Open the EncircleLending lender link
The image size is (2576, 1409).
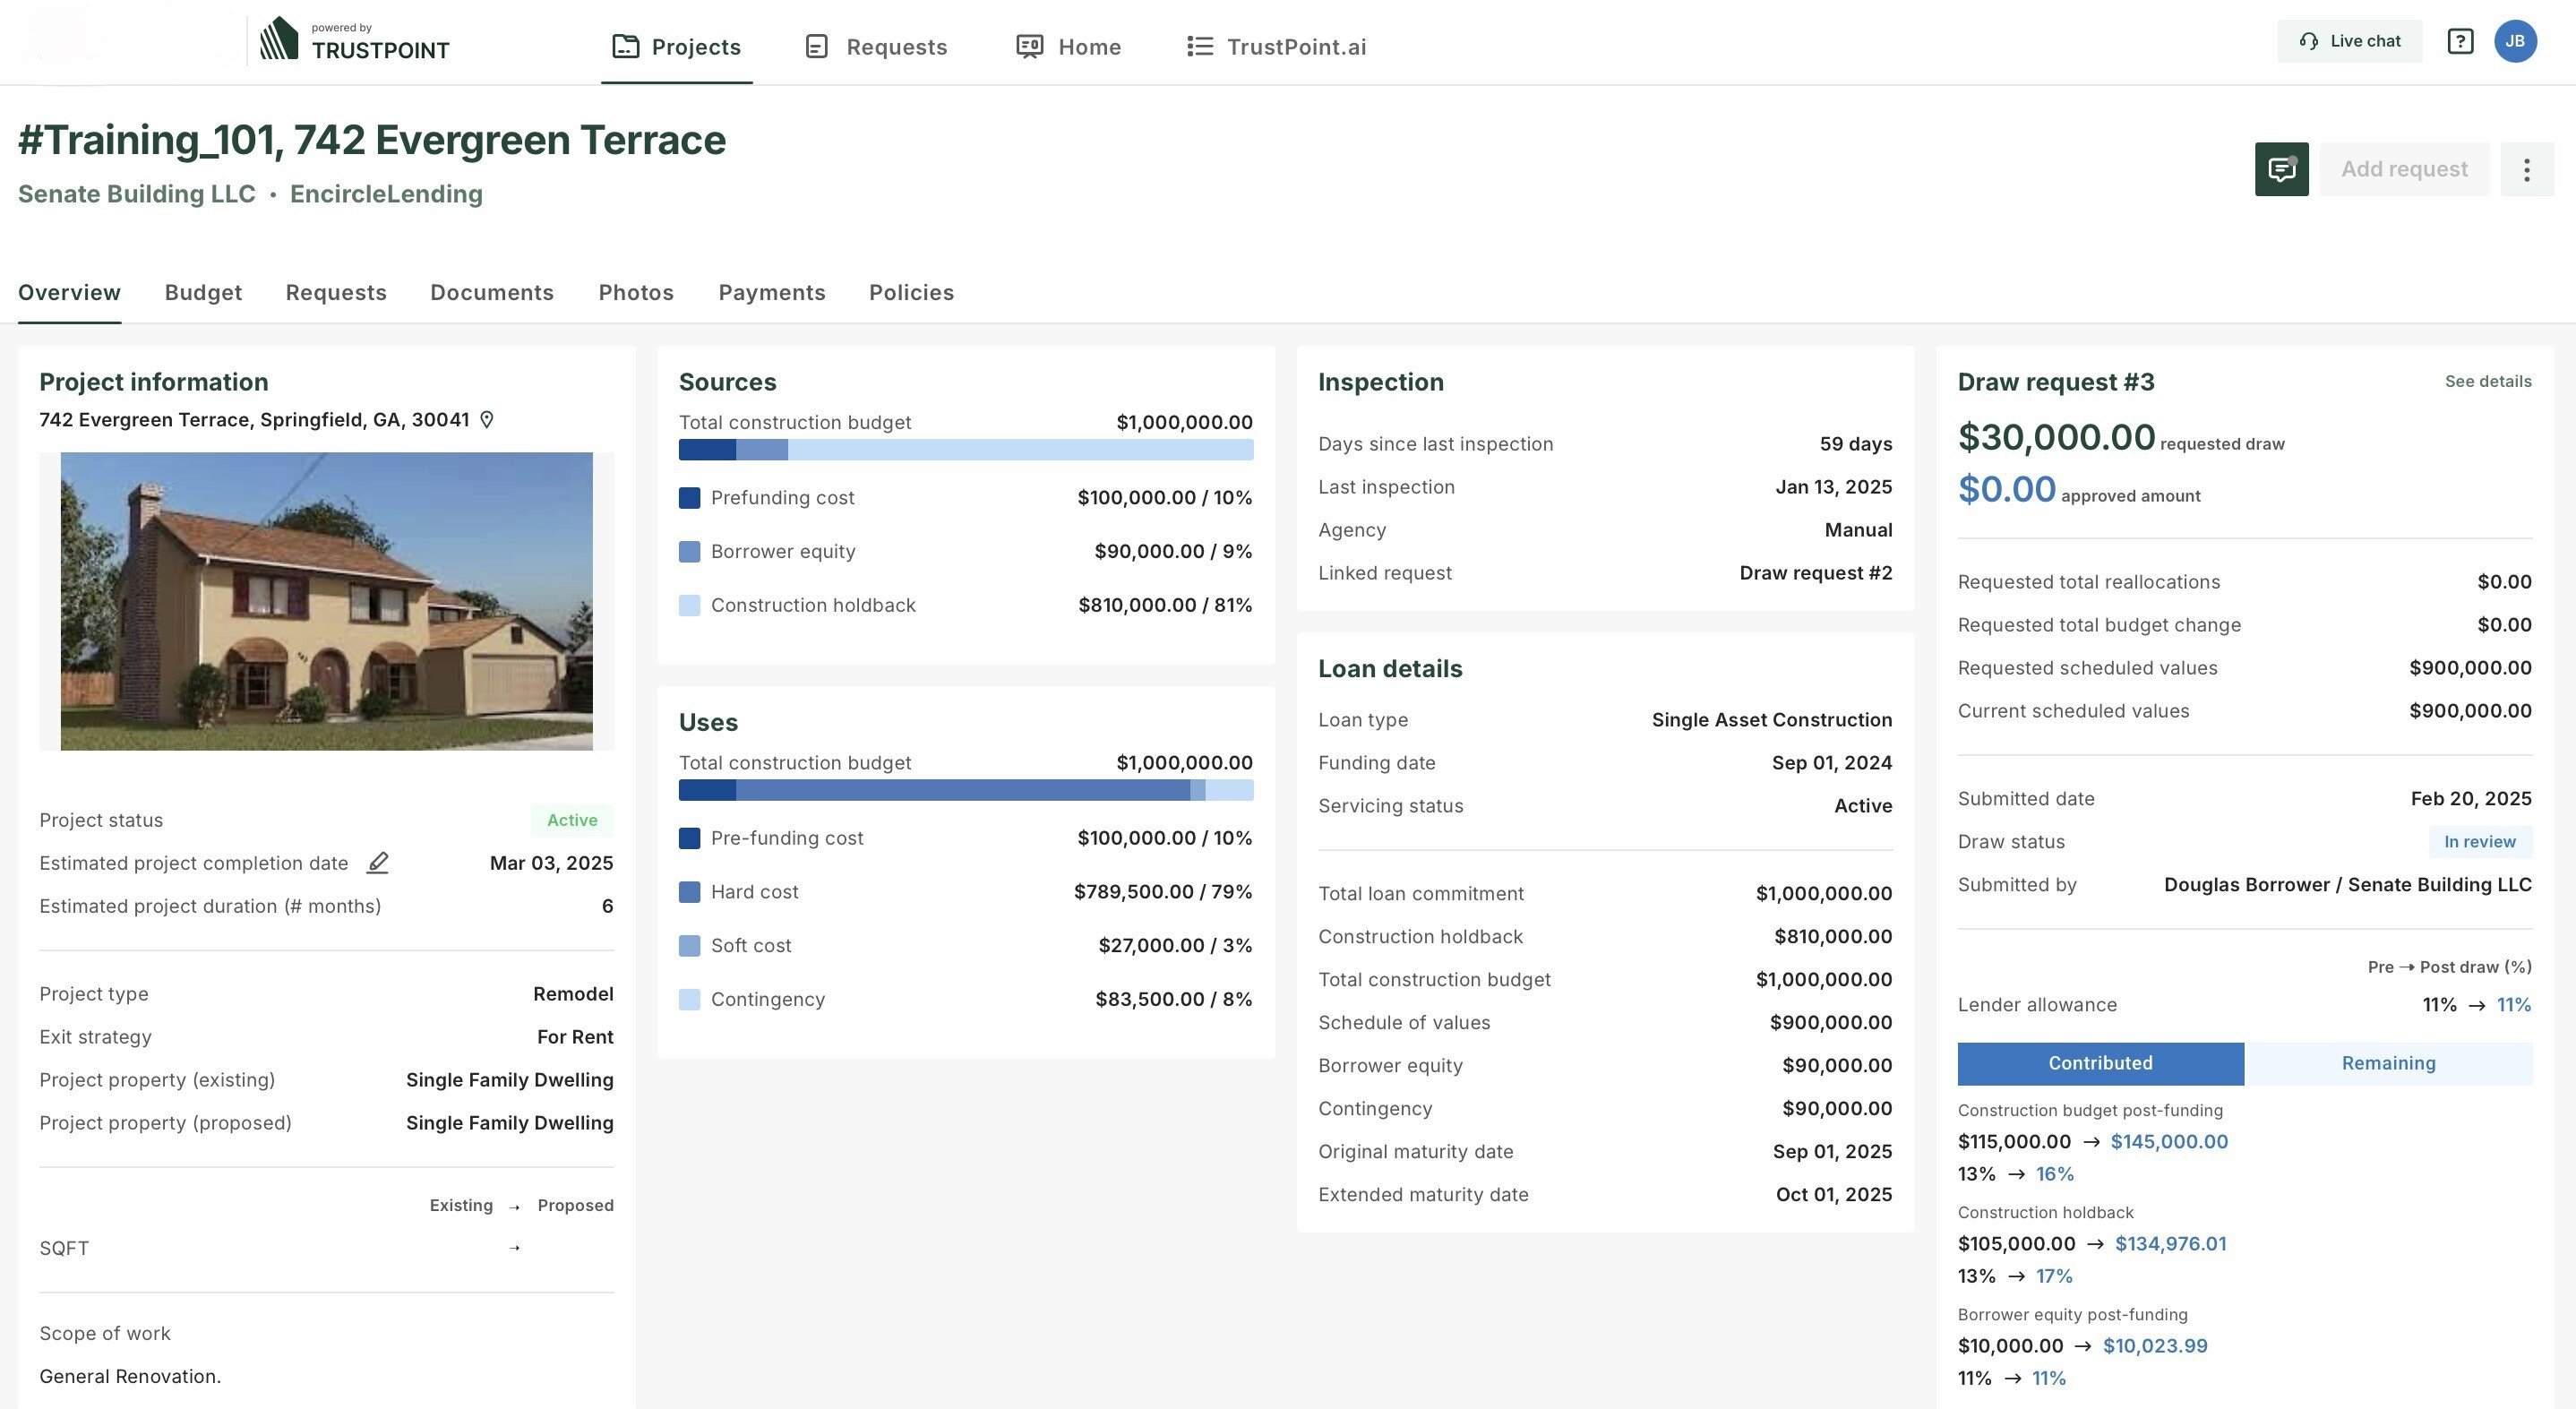point(386,194)
